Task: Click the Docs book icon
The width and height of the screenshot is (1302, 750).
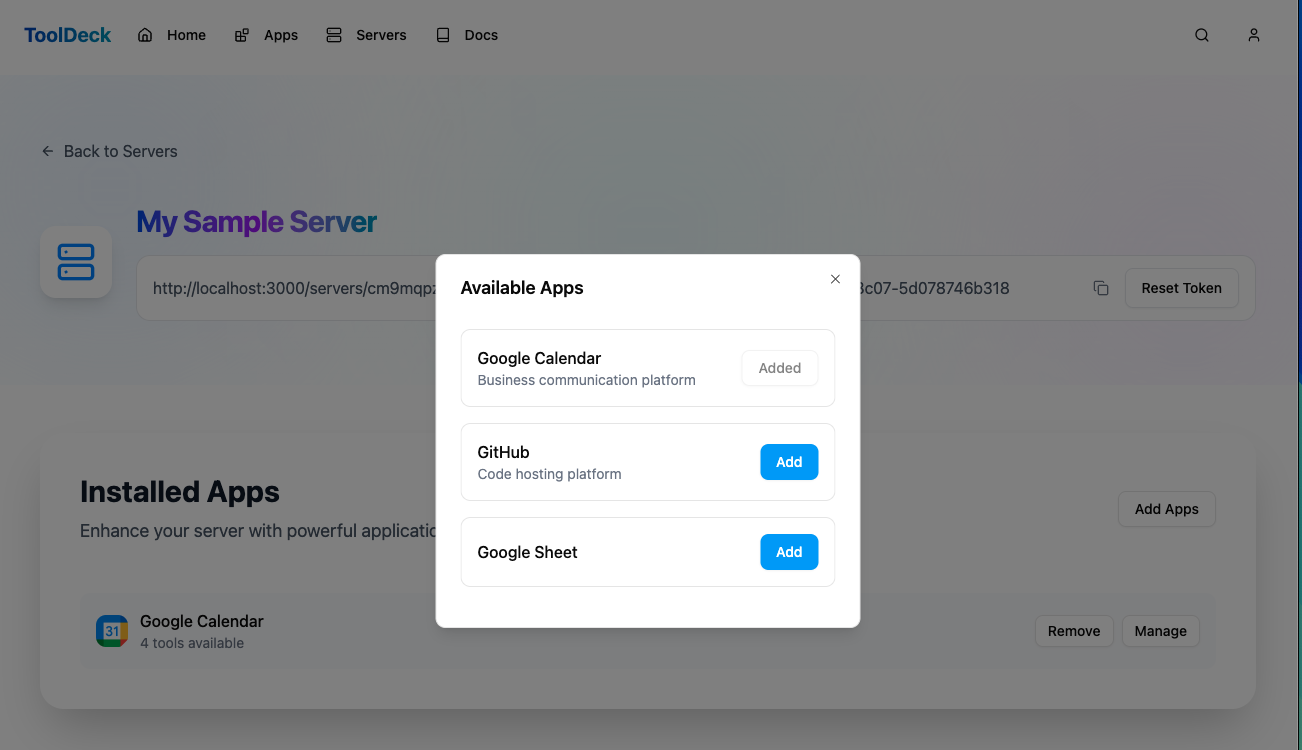Action: [443, 35]
